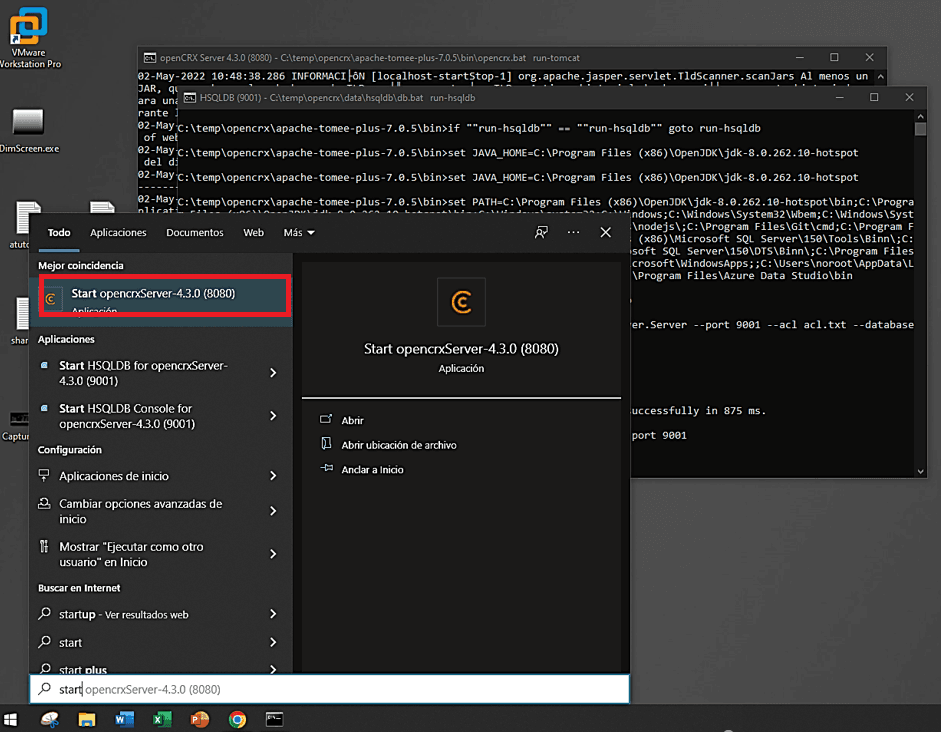Open Excel from the taskbar
Screen dimensions: 941x732
(162, 719)
